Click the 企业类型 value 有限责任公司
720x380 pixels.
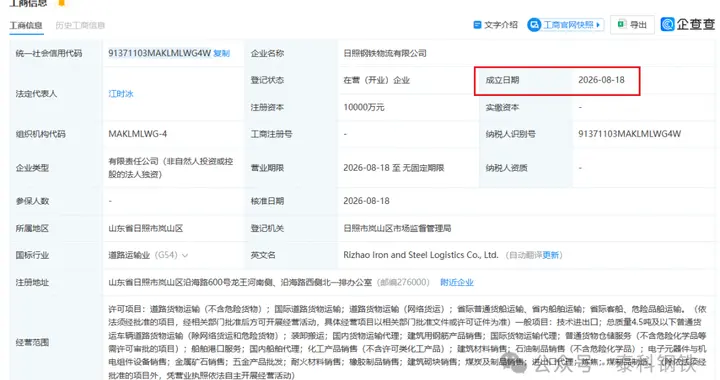click(171, 168)
